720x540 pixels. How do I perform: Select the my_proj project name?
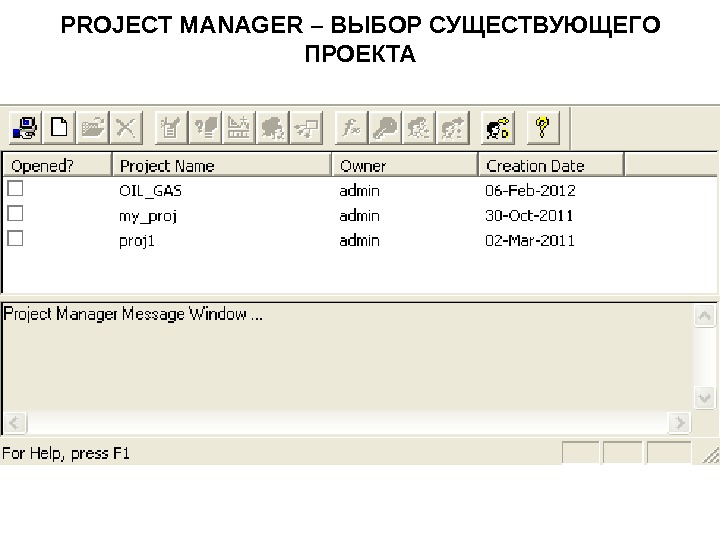(148, 215)
